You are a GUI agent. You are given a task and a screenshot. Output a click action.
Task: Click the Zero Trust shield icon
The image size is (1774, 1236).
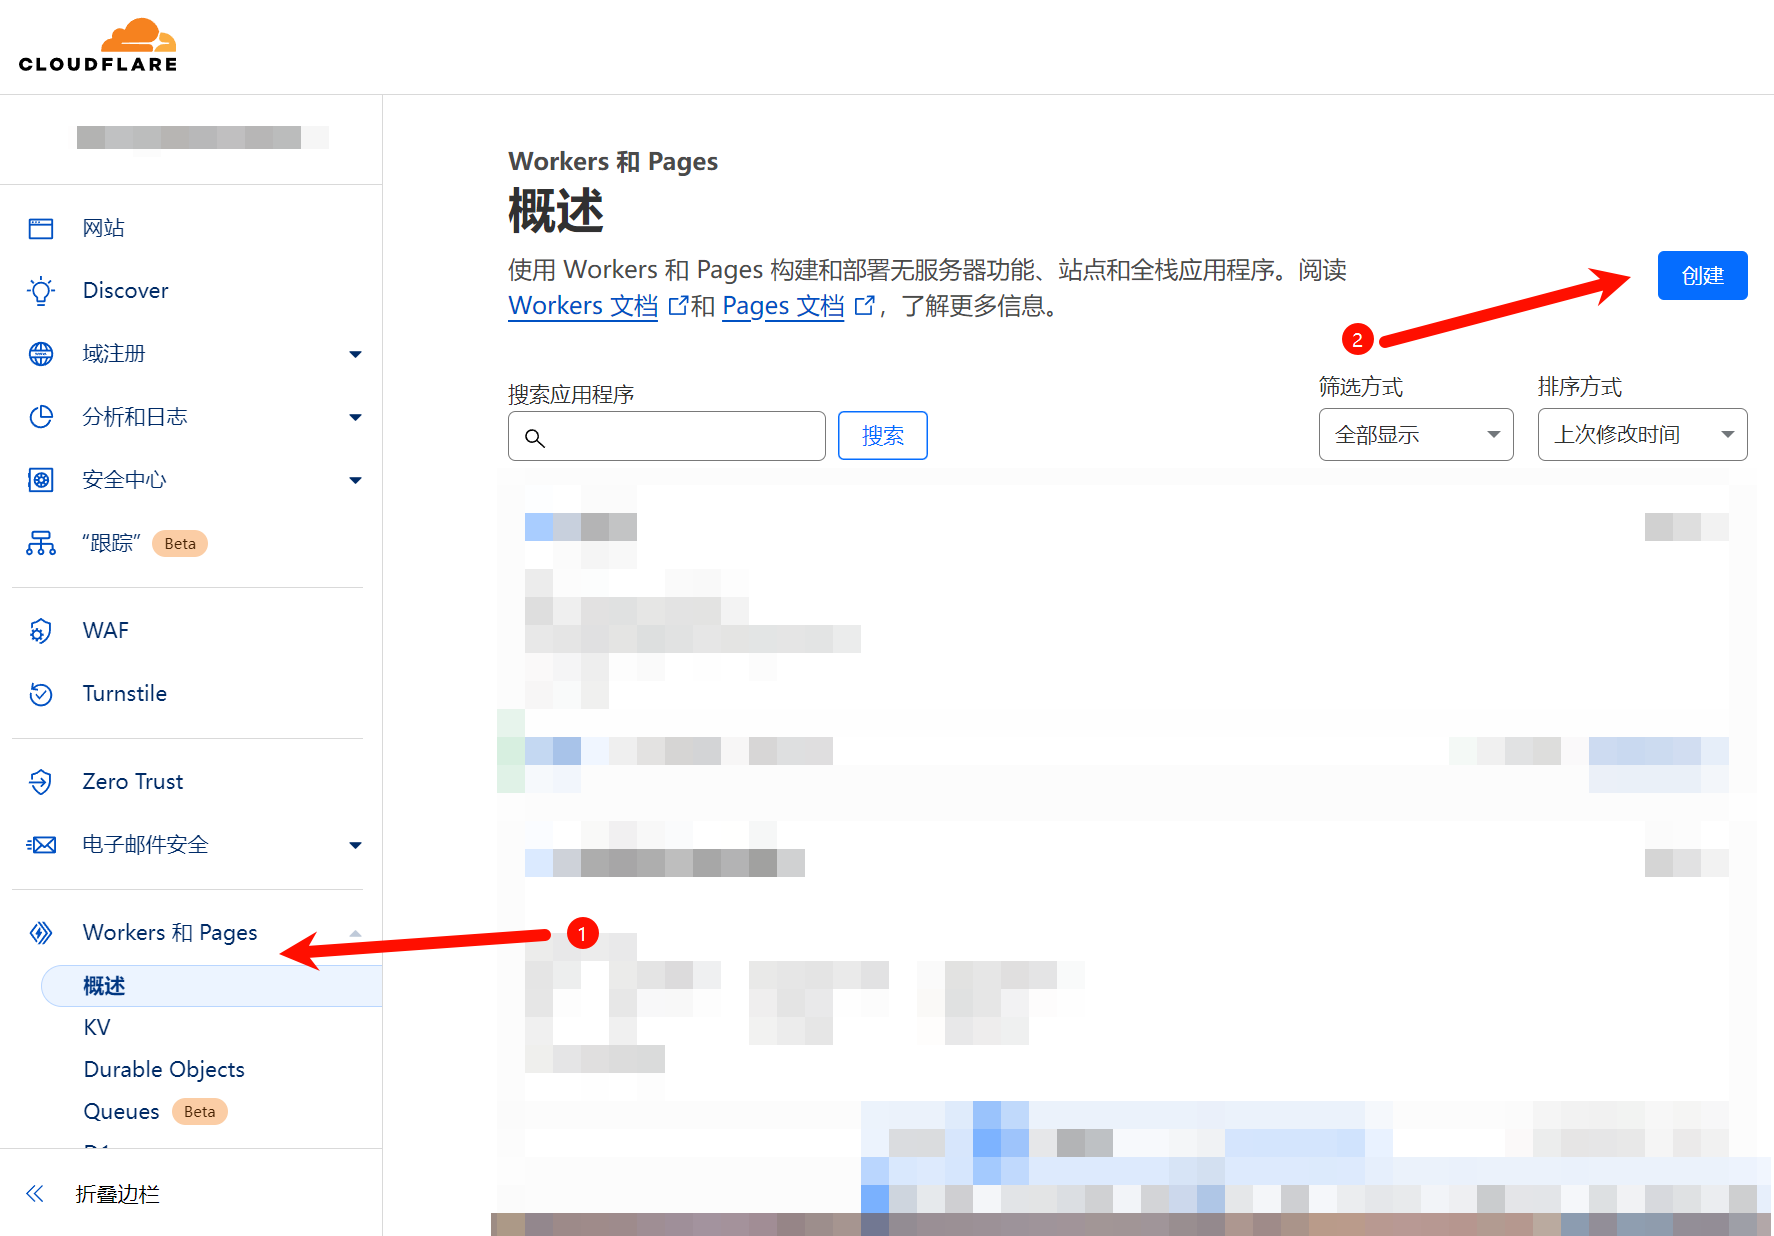pos(41,782)
